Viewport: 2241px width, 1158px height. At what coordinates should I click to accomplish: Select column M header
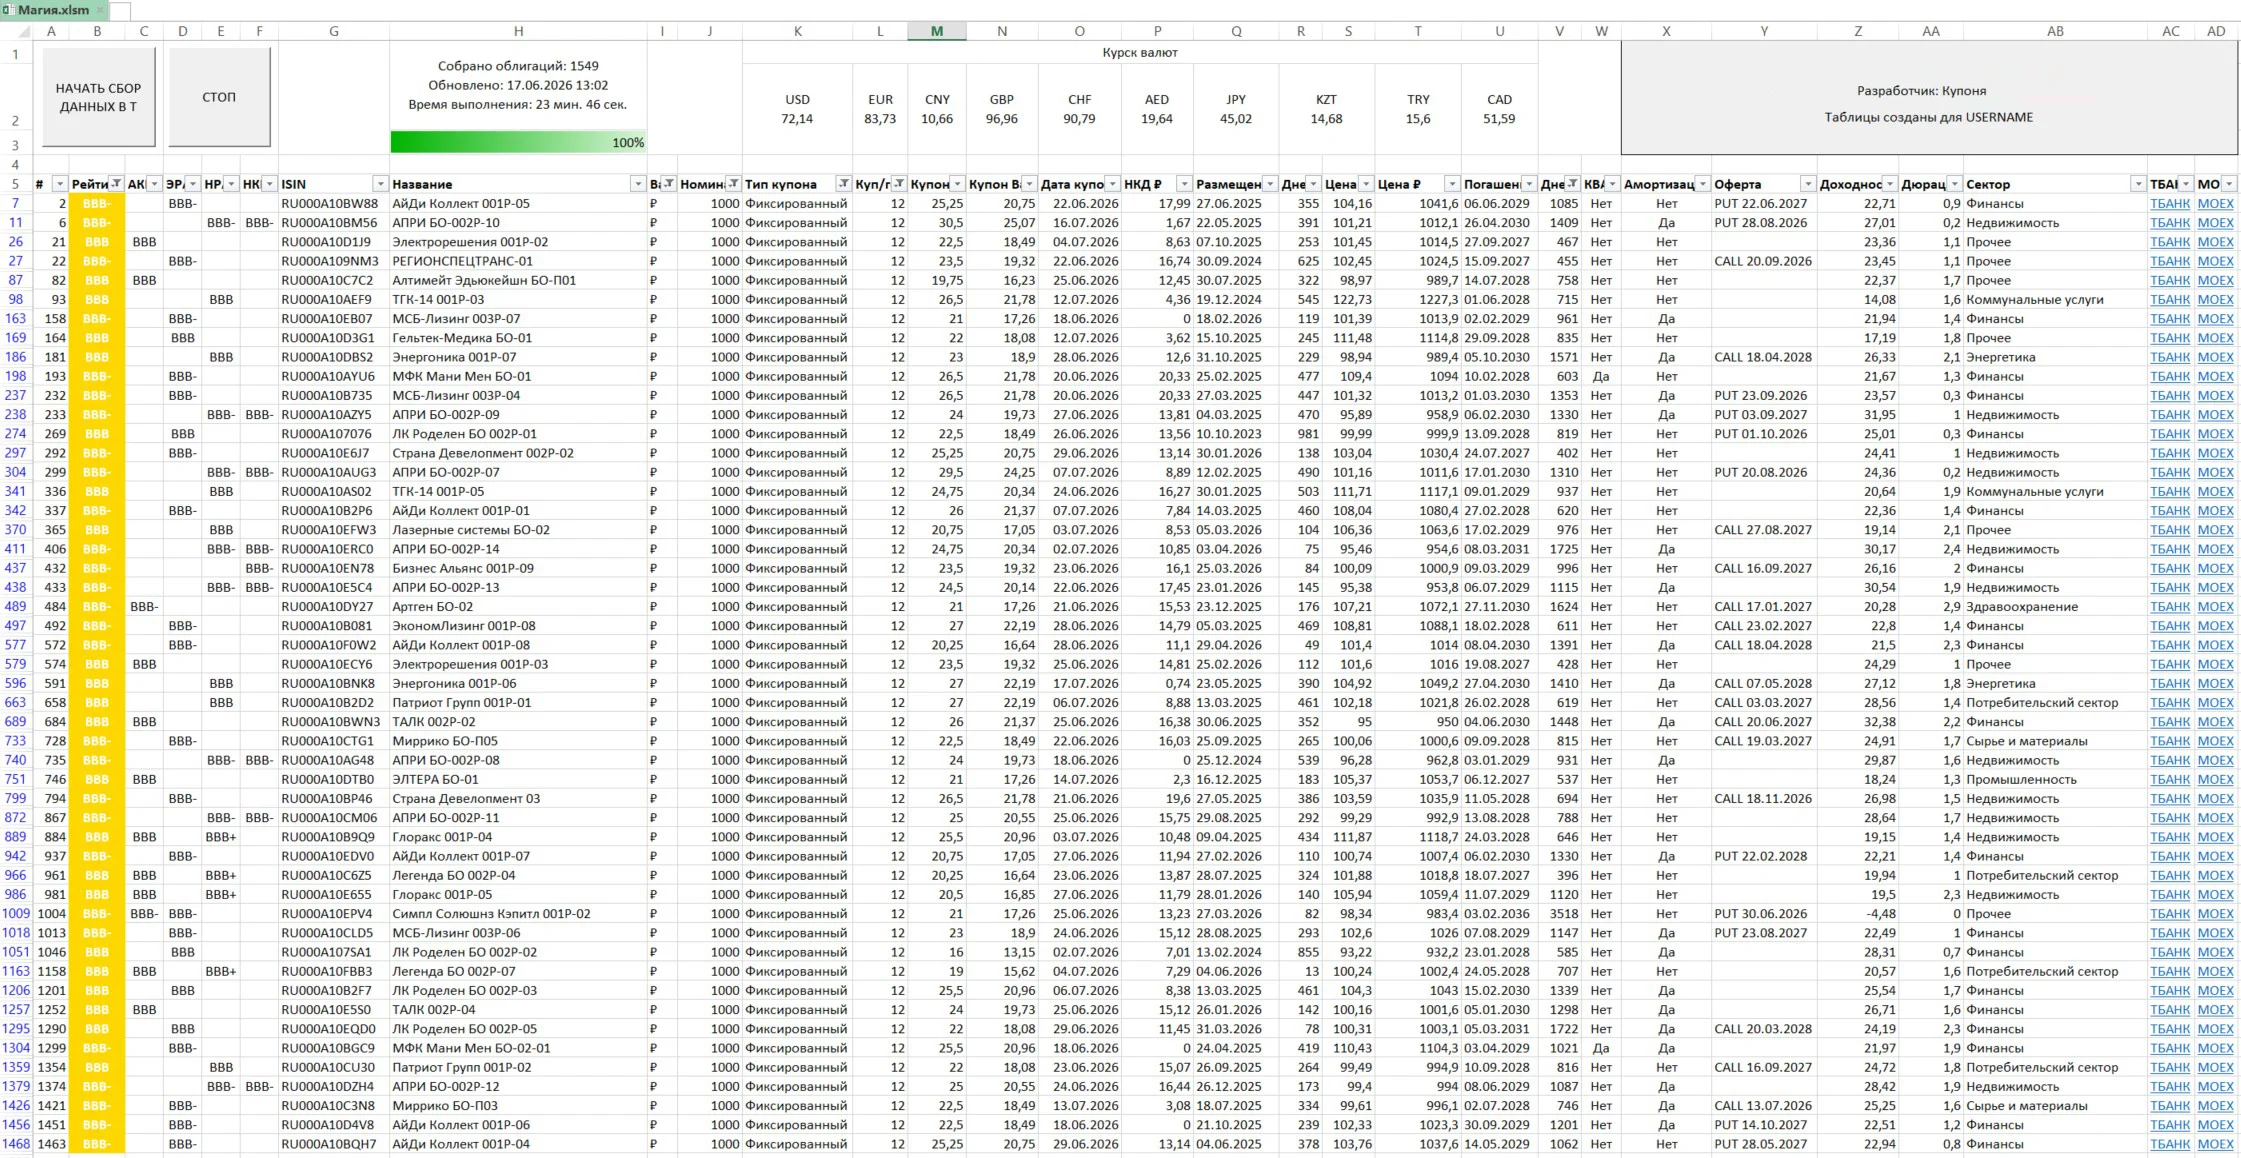937,31
